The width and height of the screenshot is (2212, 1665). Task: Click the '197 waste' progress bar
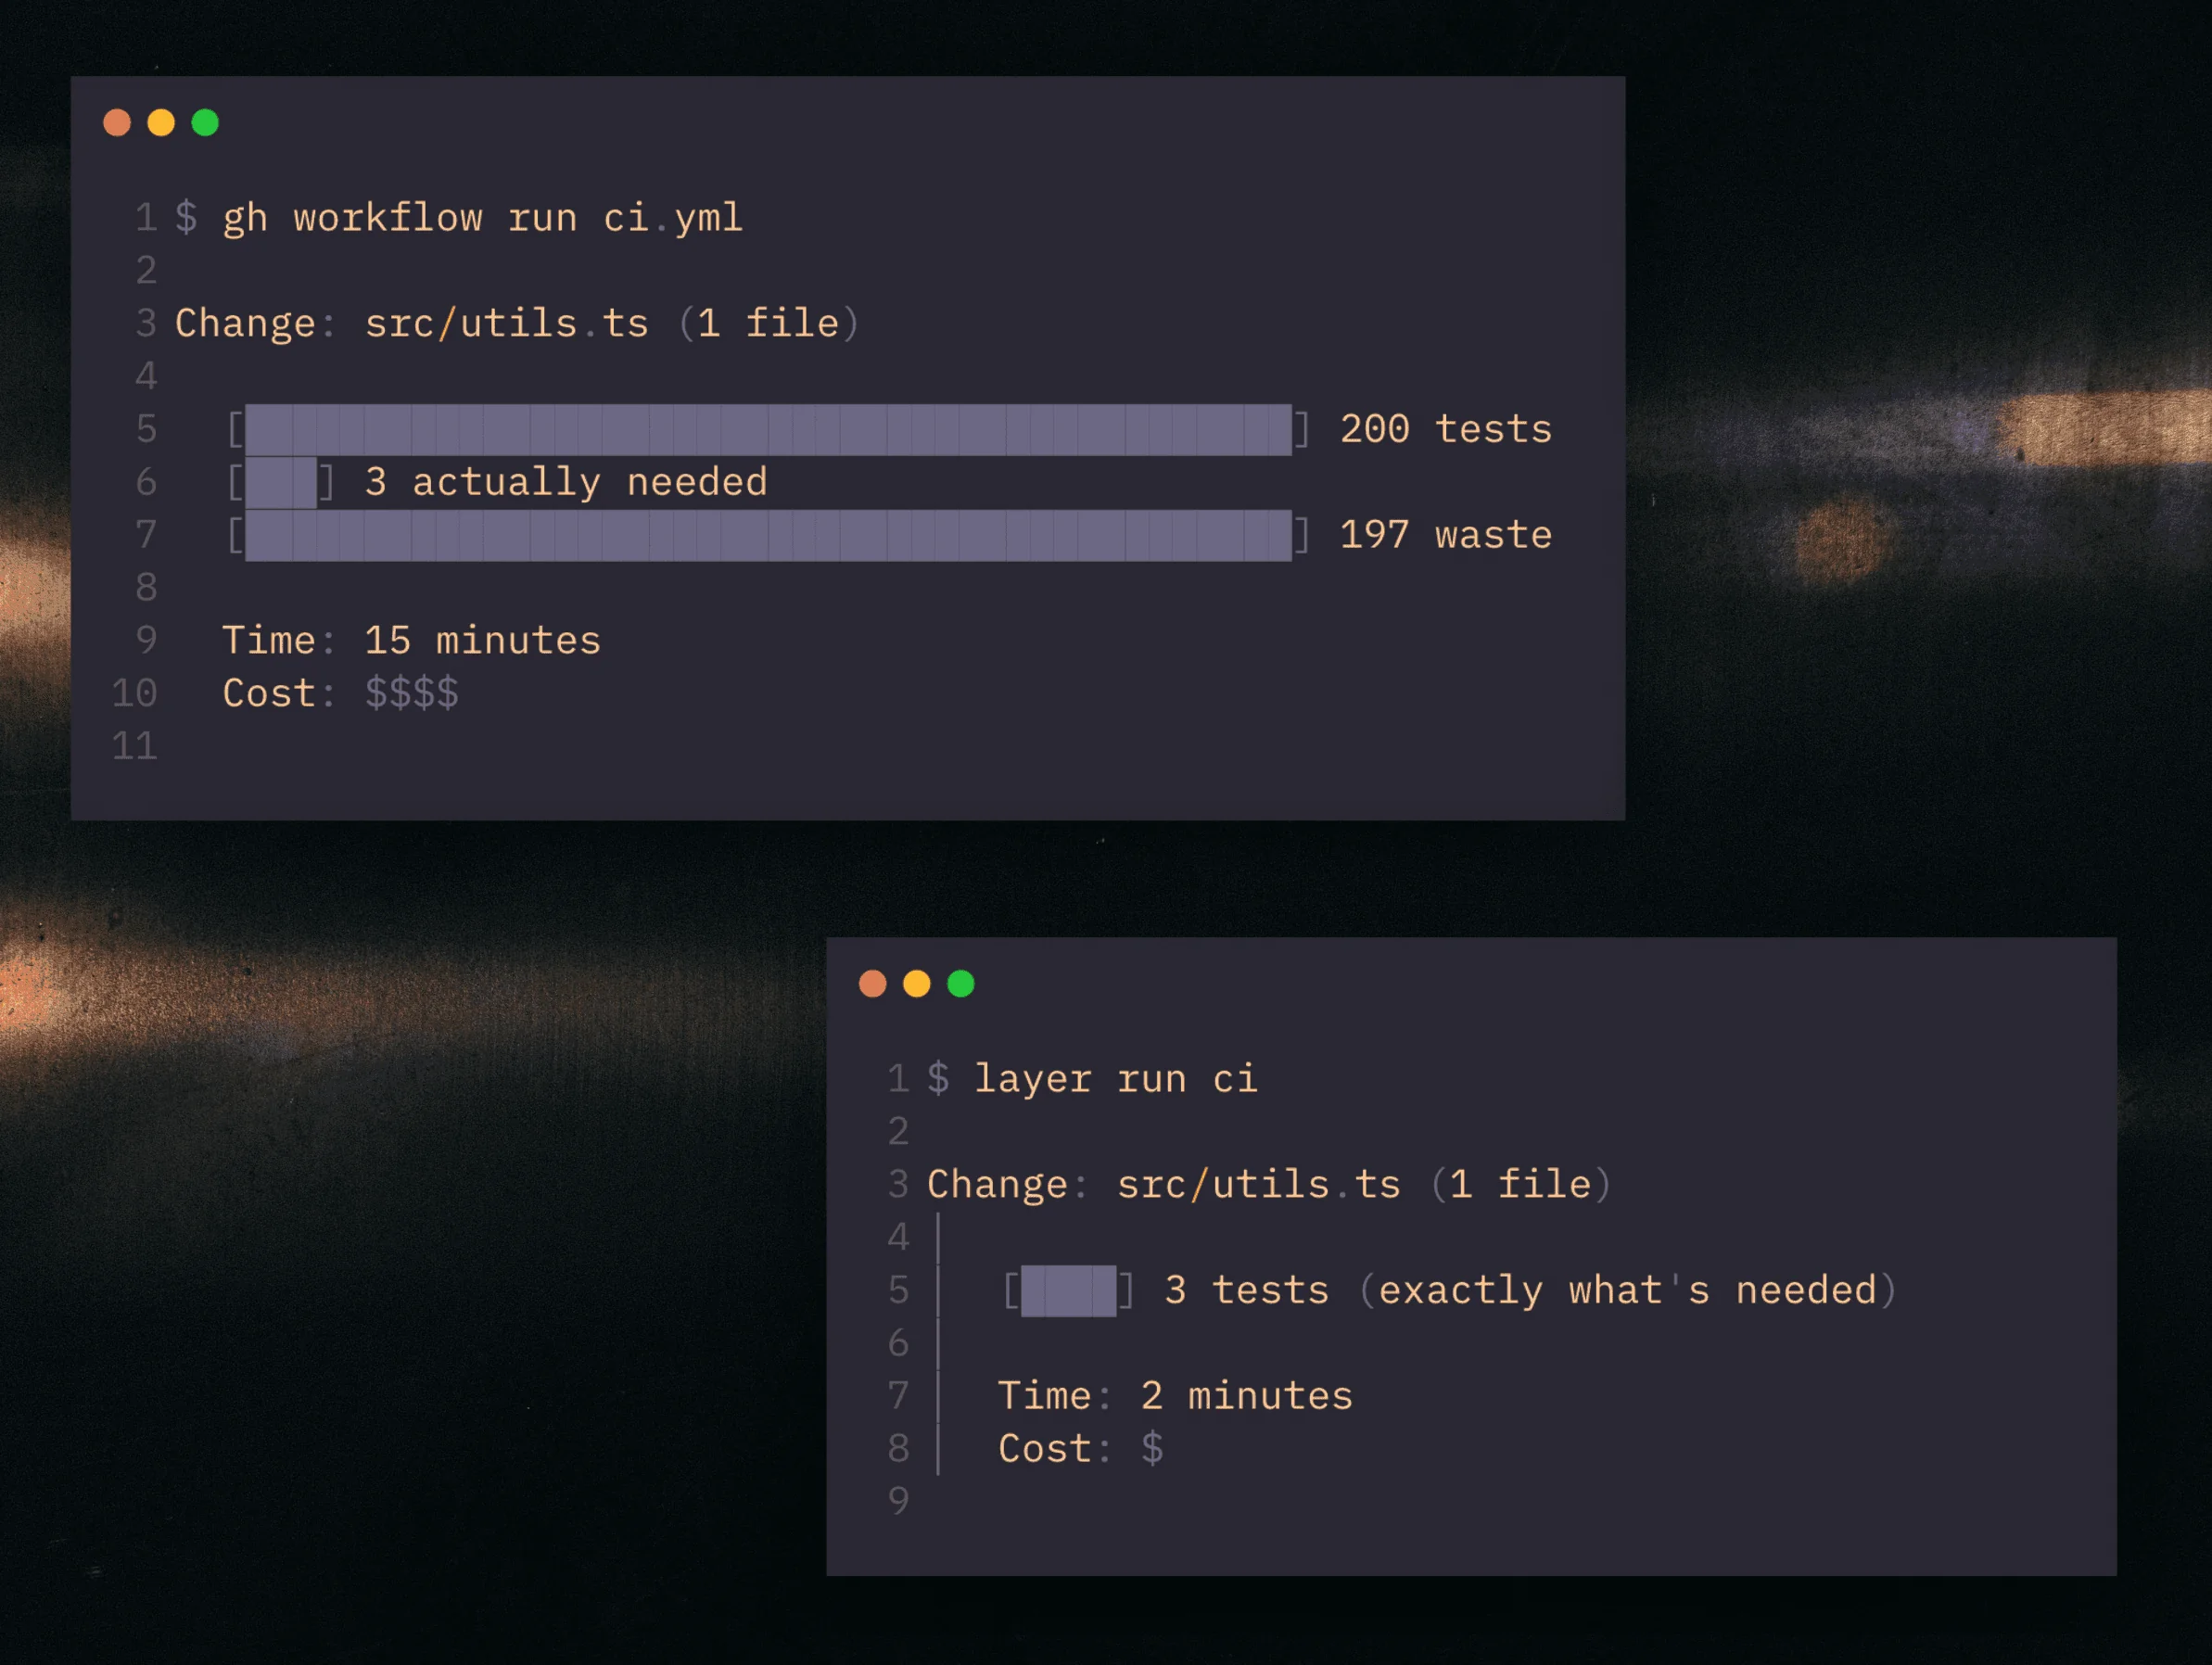point(768,536)
